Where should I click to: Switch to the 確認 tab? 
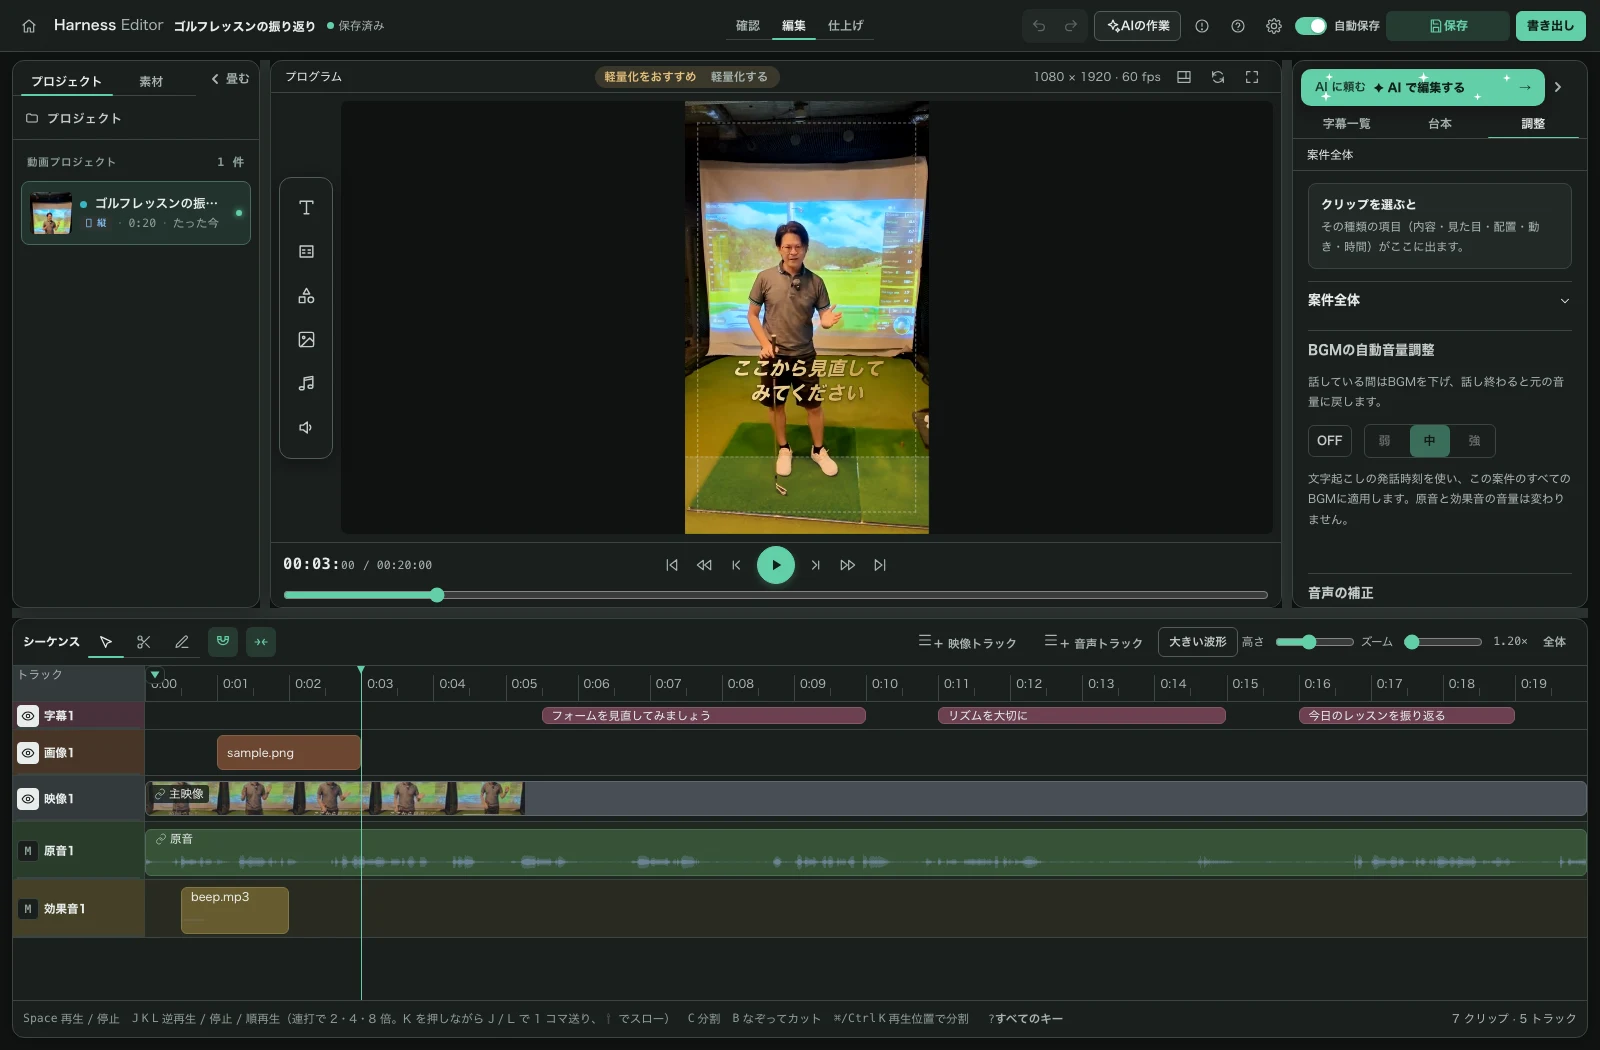tap(748, 26)
